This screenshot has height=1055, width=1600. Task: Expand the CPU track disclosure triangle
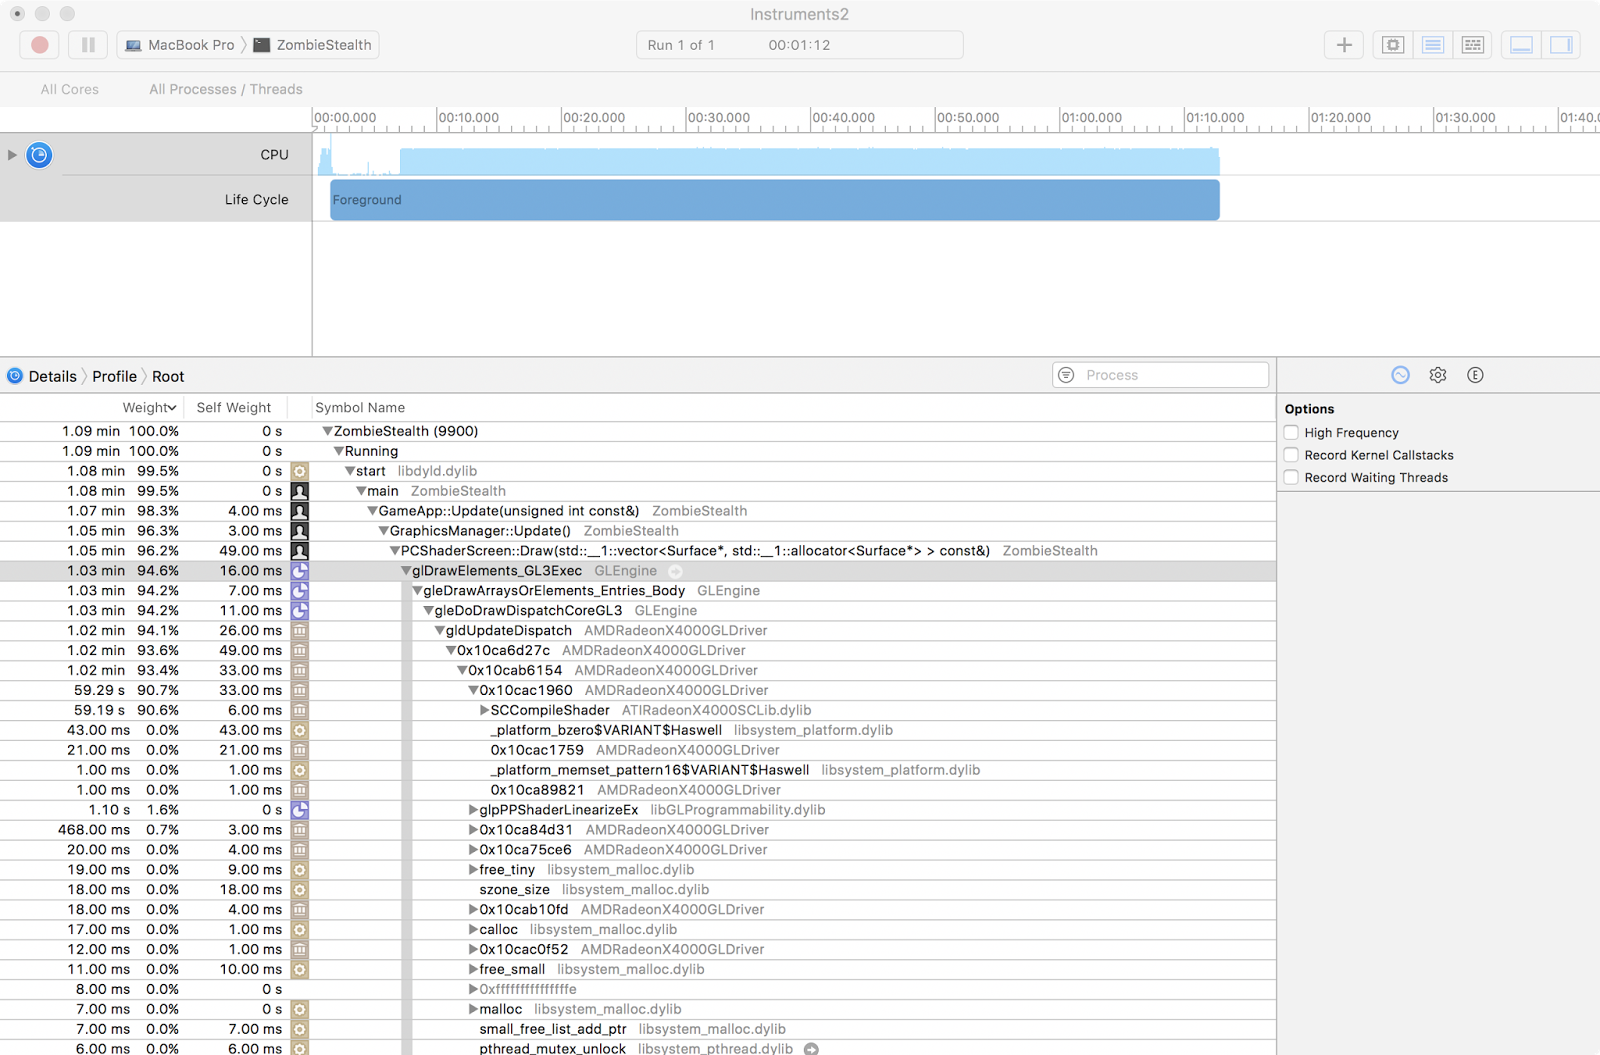tap(12, 155)
